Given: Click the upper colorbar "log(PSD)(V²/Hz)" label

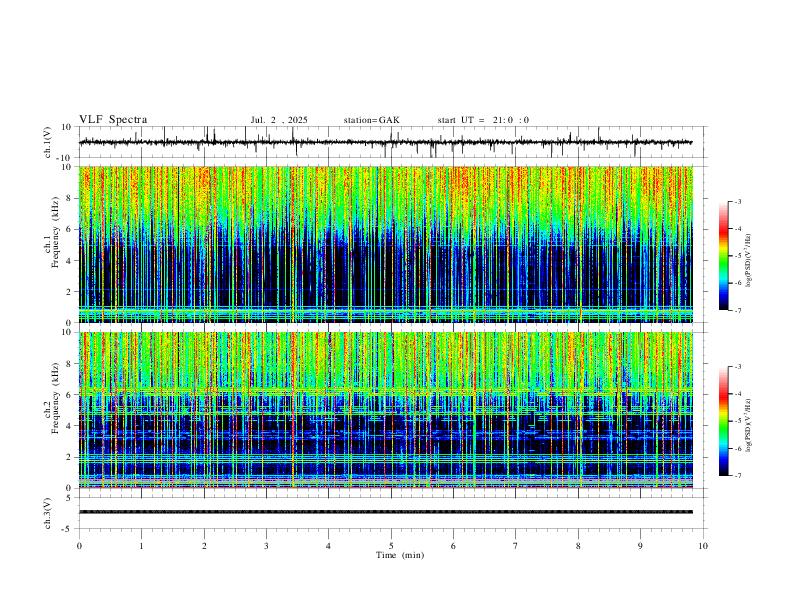Looking at the screenshot, I should 749,261.
